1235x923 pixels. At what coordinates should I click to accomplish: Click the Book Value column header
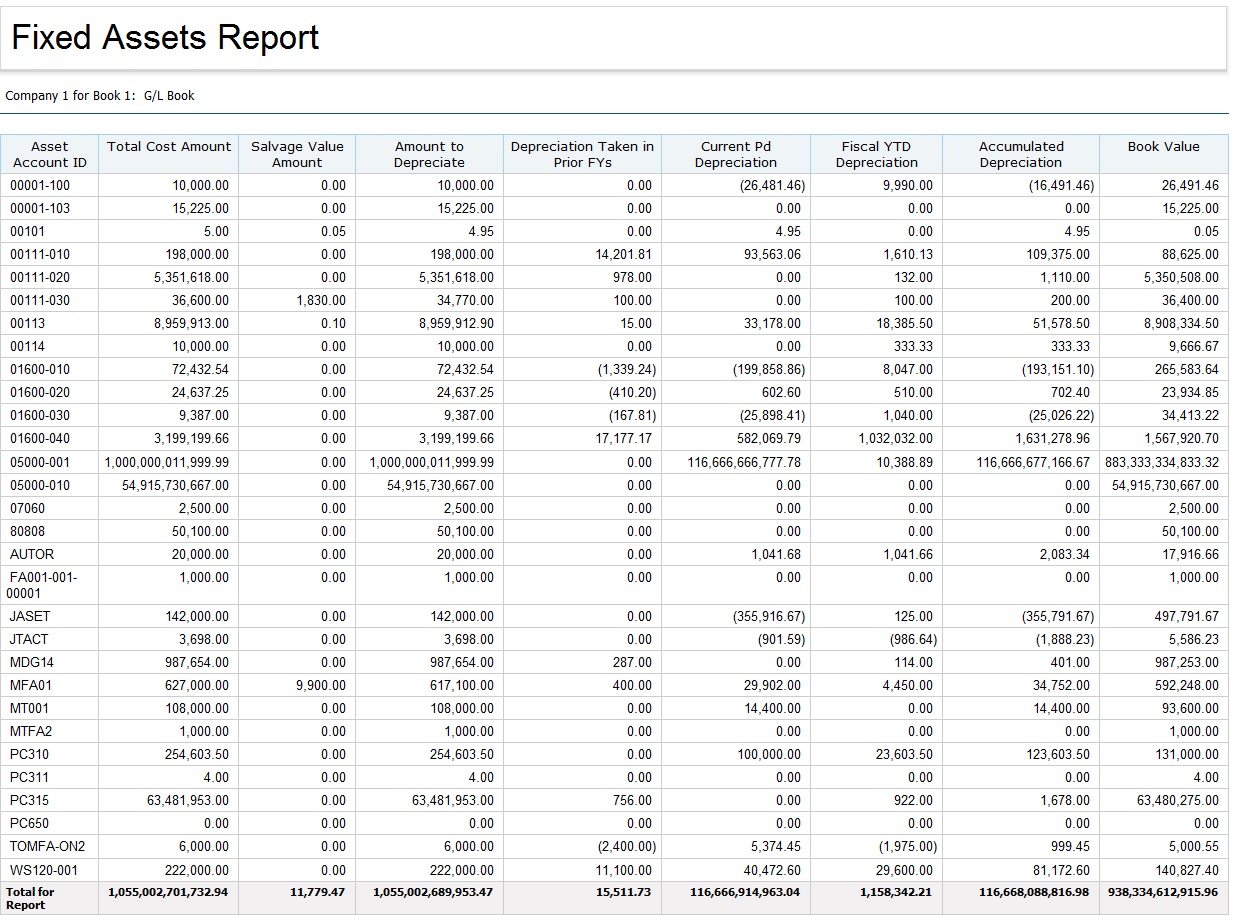(x=1163, y=146)
